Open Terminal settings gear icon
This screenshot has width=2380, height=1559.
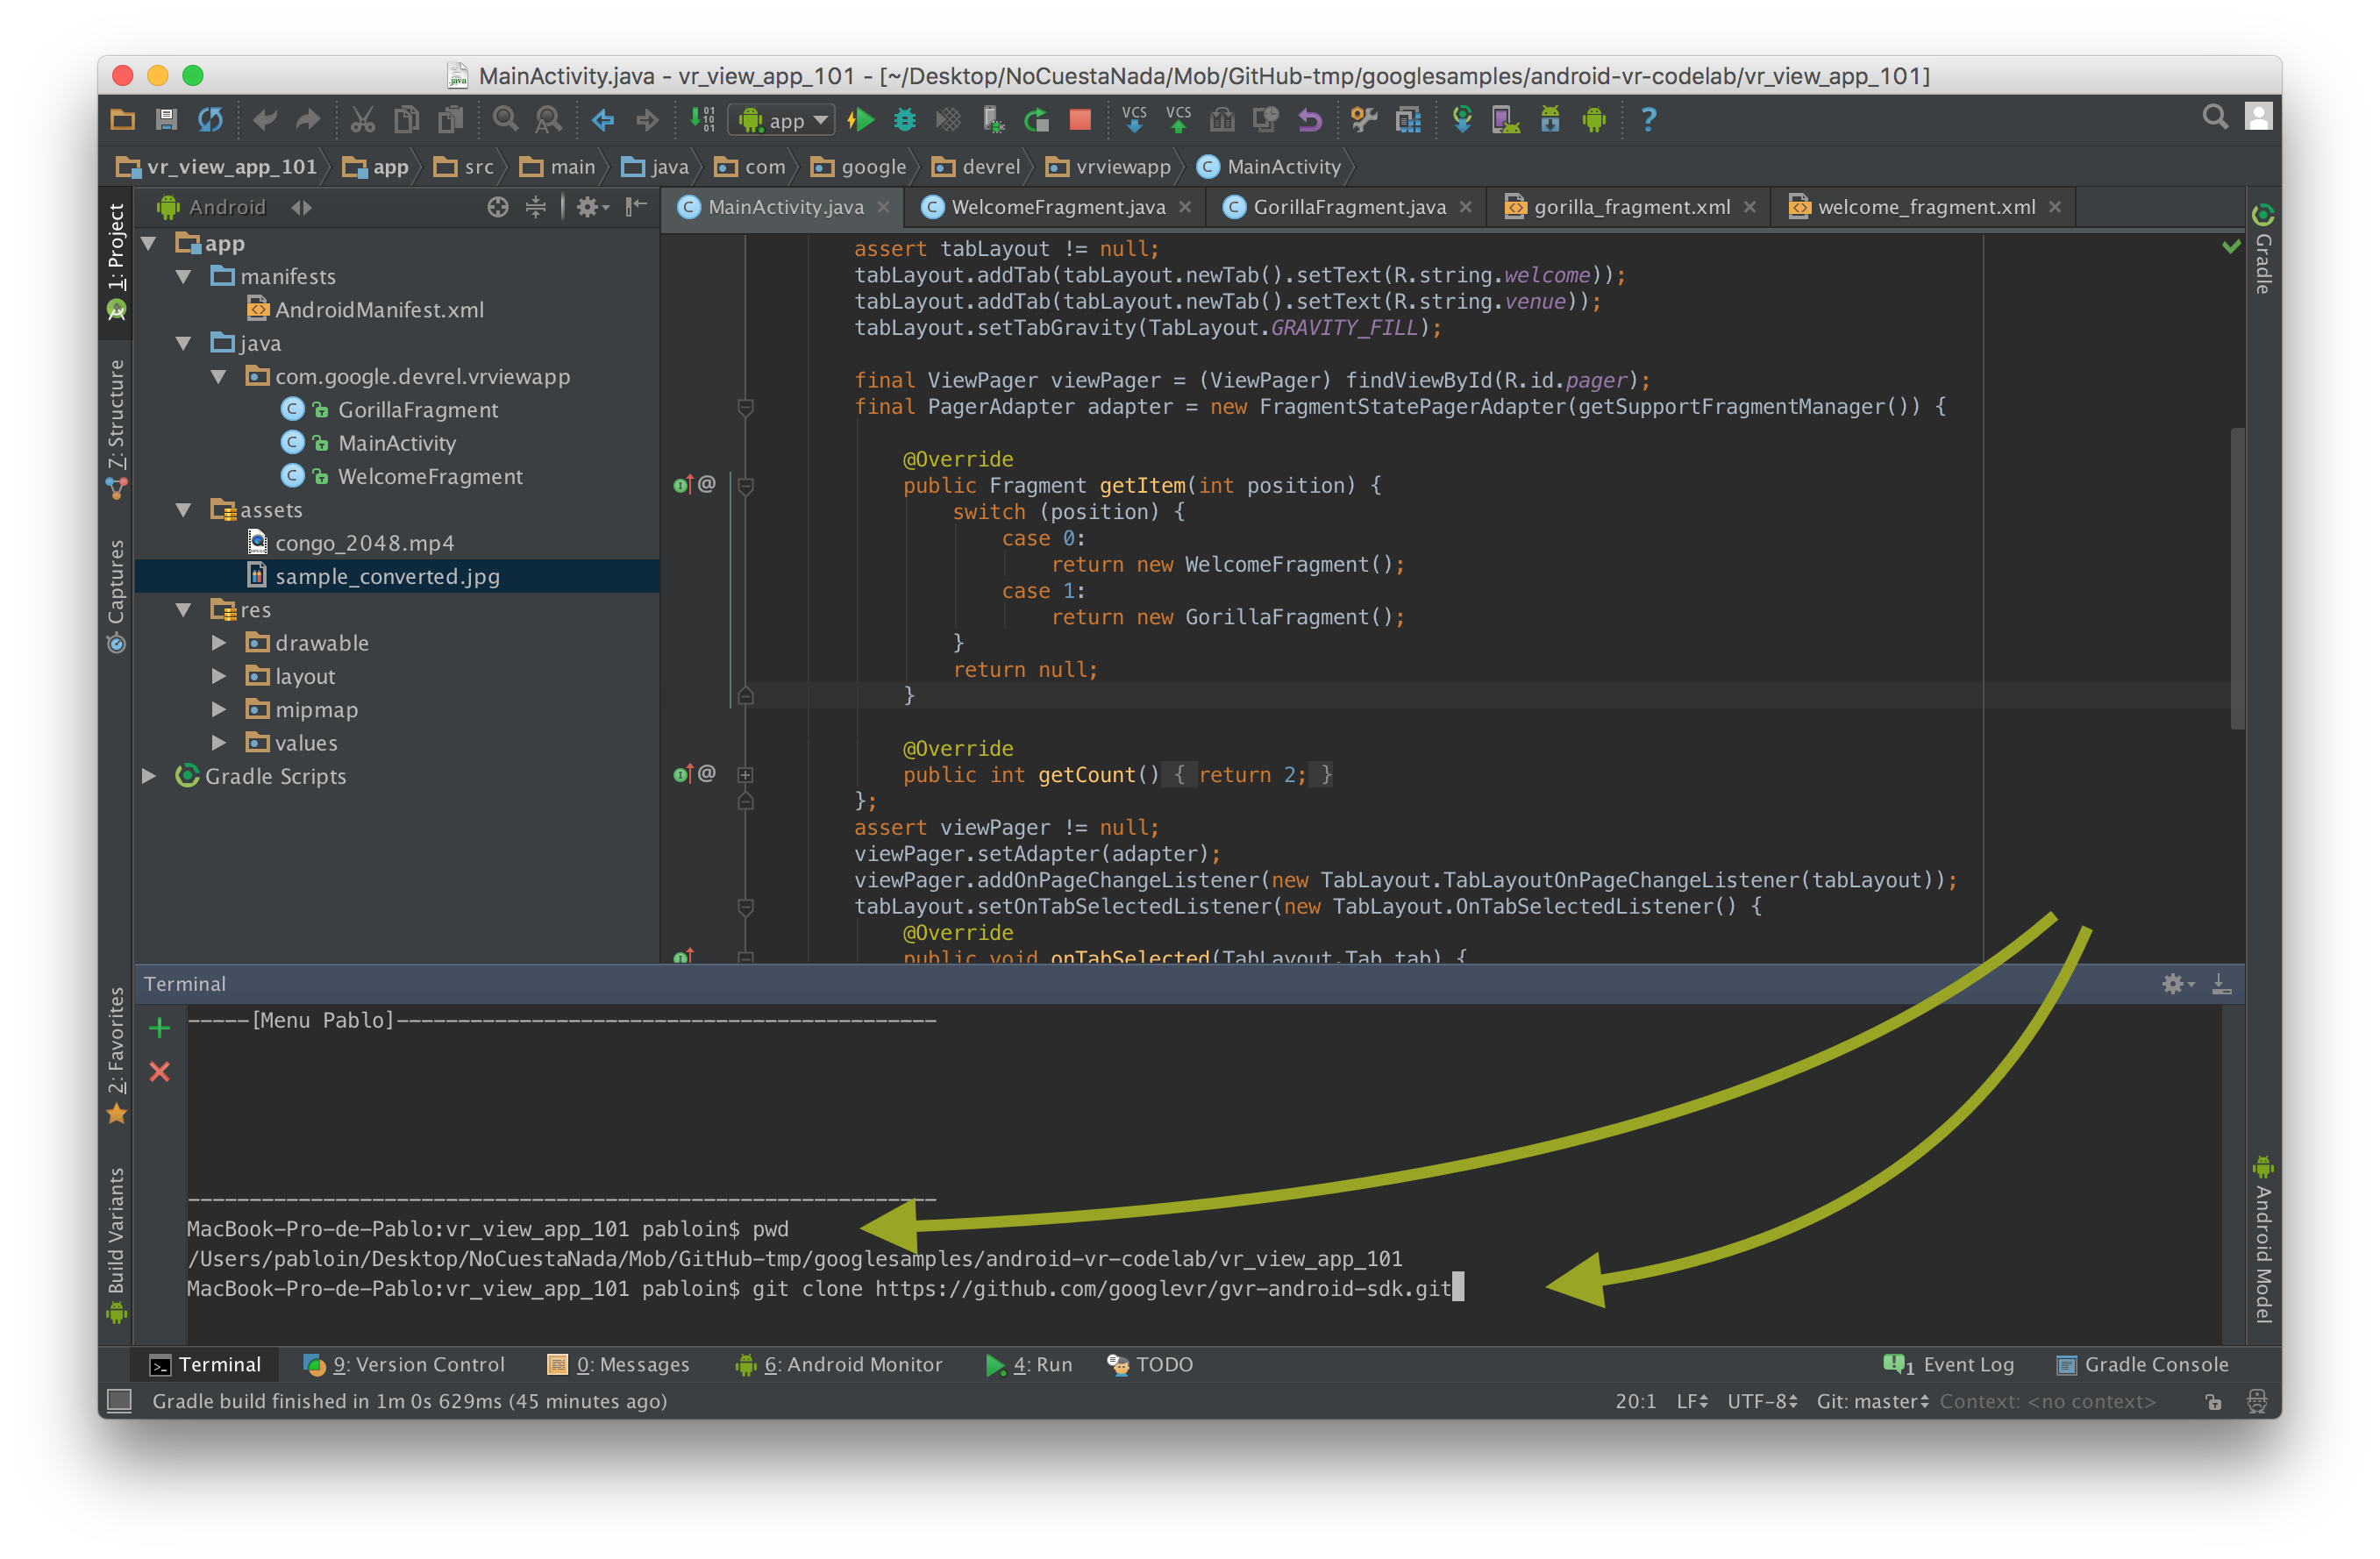tap(2176, 984)
